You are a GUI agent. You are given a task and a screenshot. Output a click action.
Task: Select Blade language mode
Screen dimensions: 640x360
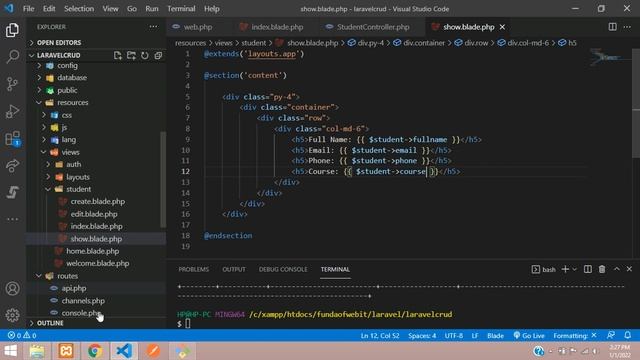coord(495,336)
